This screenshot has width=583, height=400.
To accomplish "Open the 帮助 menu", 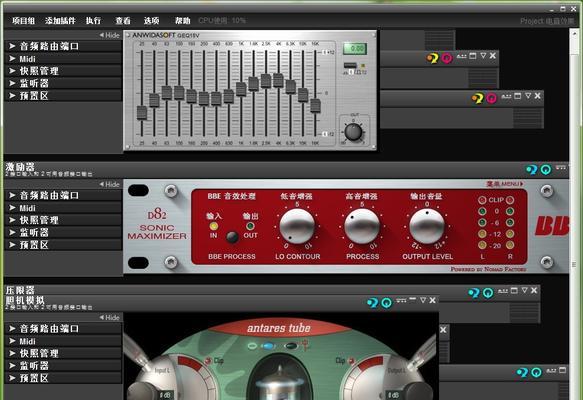I will (182, 21).
